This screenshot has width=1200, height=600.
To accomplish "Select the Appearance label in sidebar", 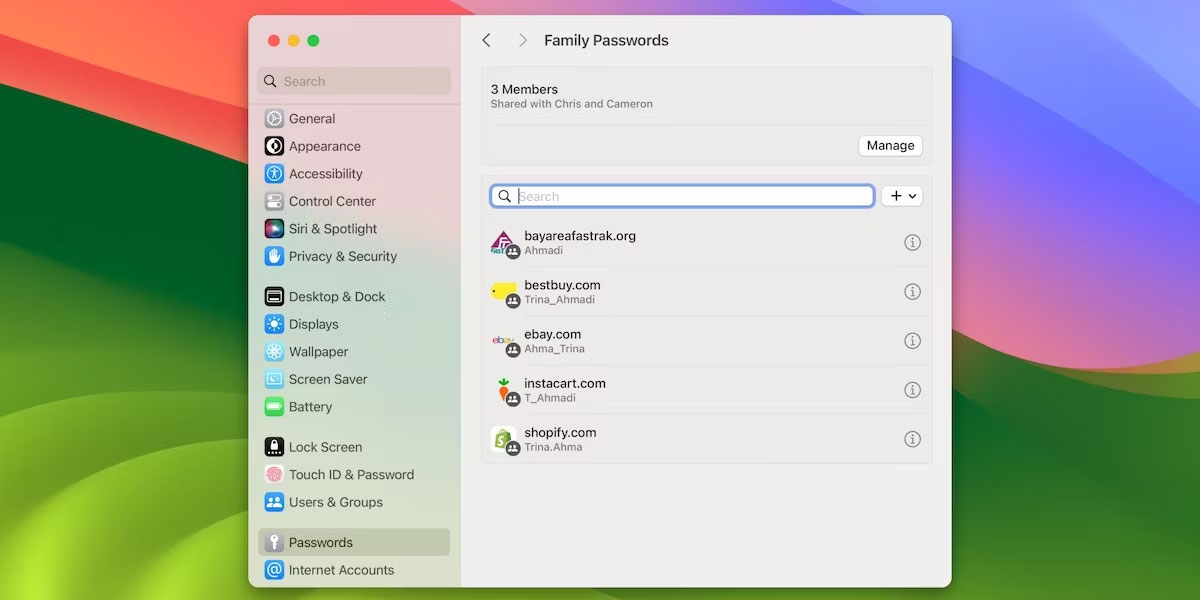I will (x=325, y=146).
